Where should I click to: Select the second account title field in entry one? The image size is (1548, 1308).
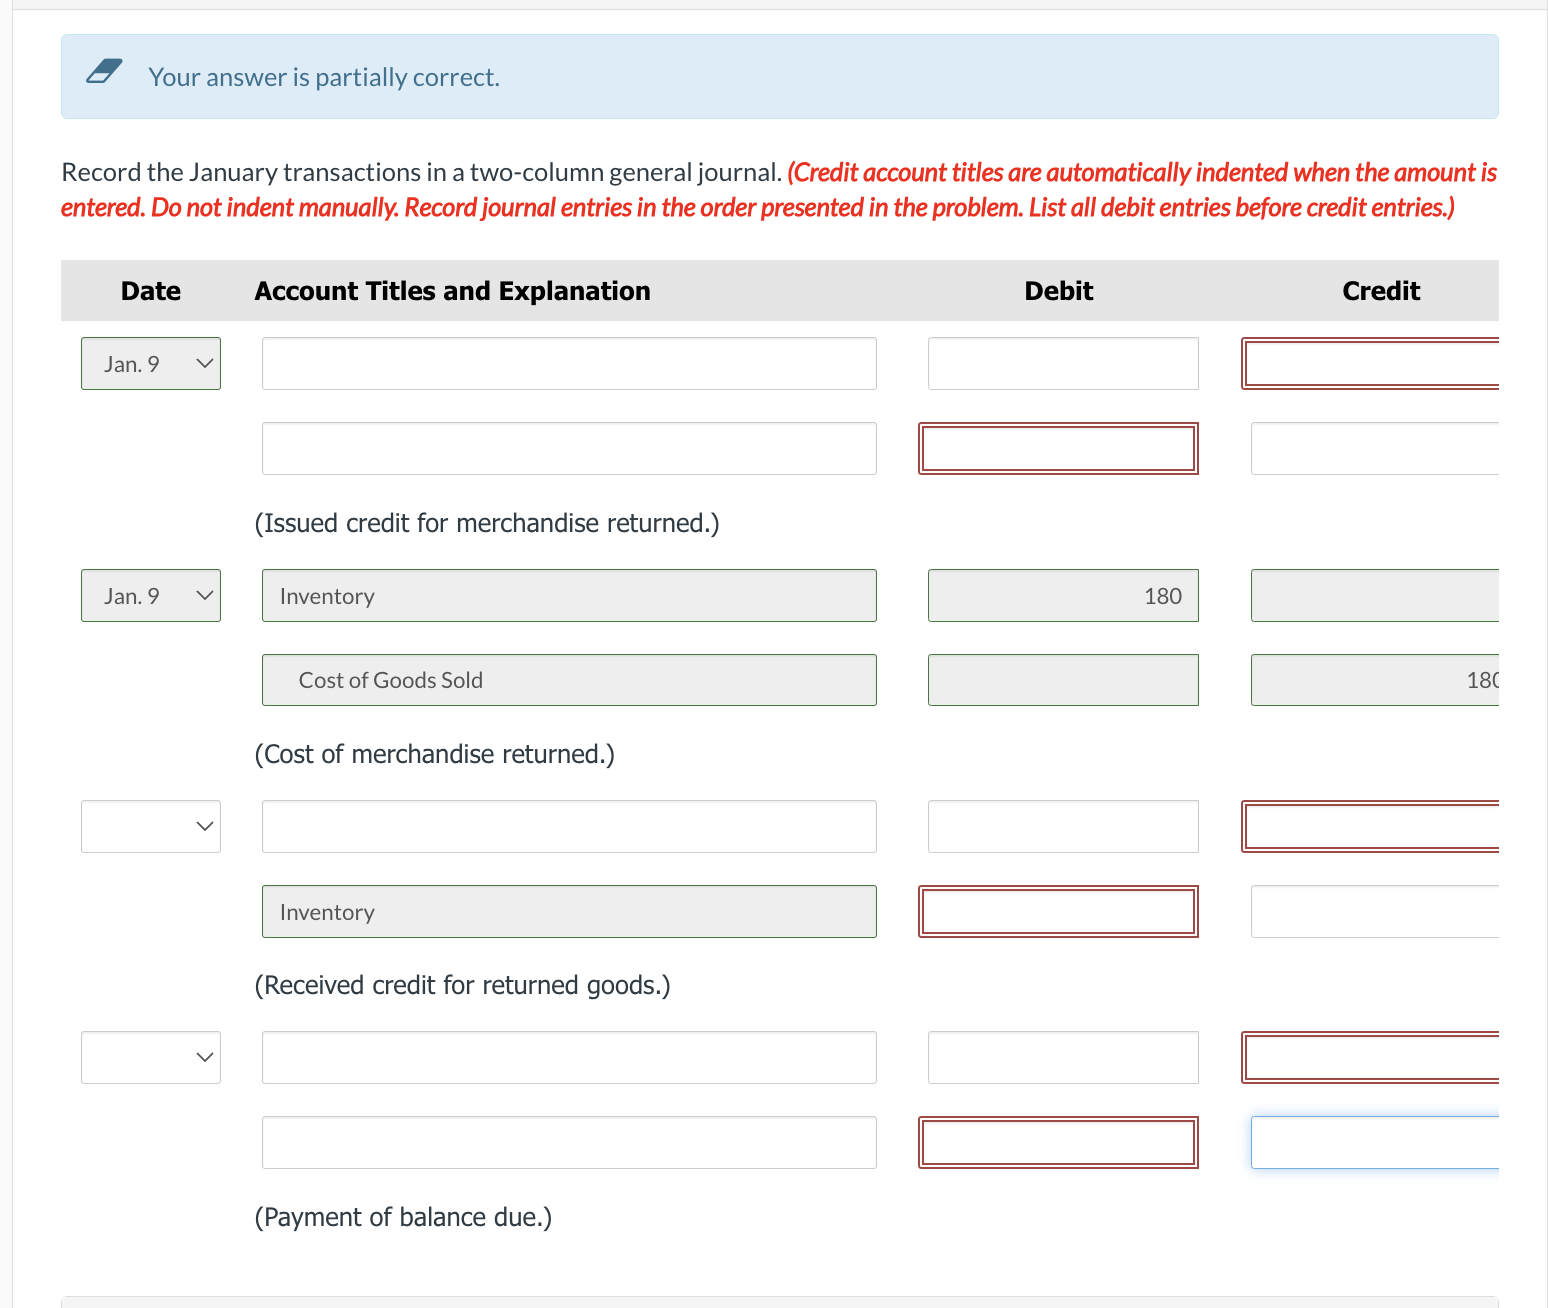[568, 448]
